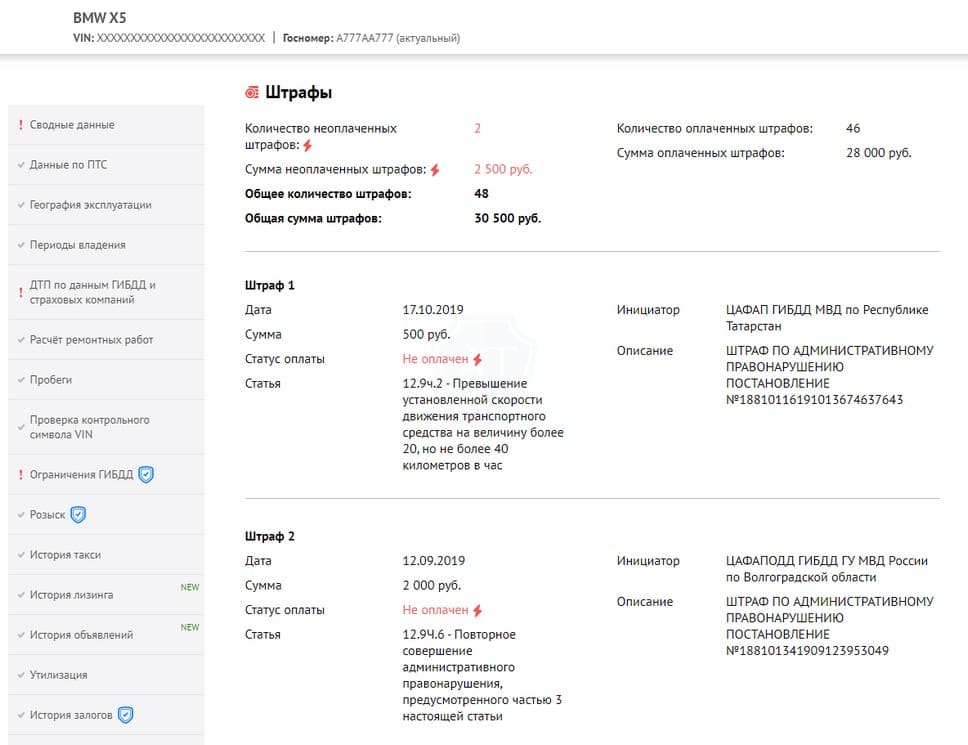Select Периоды владения in the sidebar
Screen dimensions: 968x745
(x=106, y=245)
